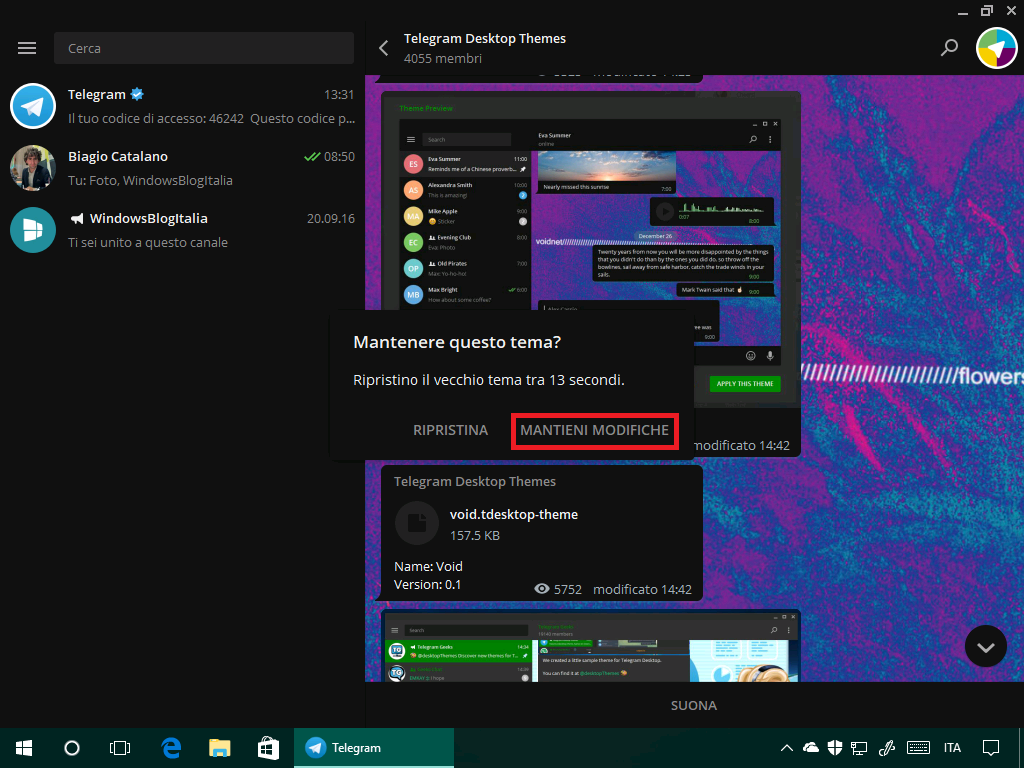This screenshot has height=768, width=1024.
Task: Open Task View on taskbar
Action: tap(120, 748)
